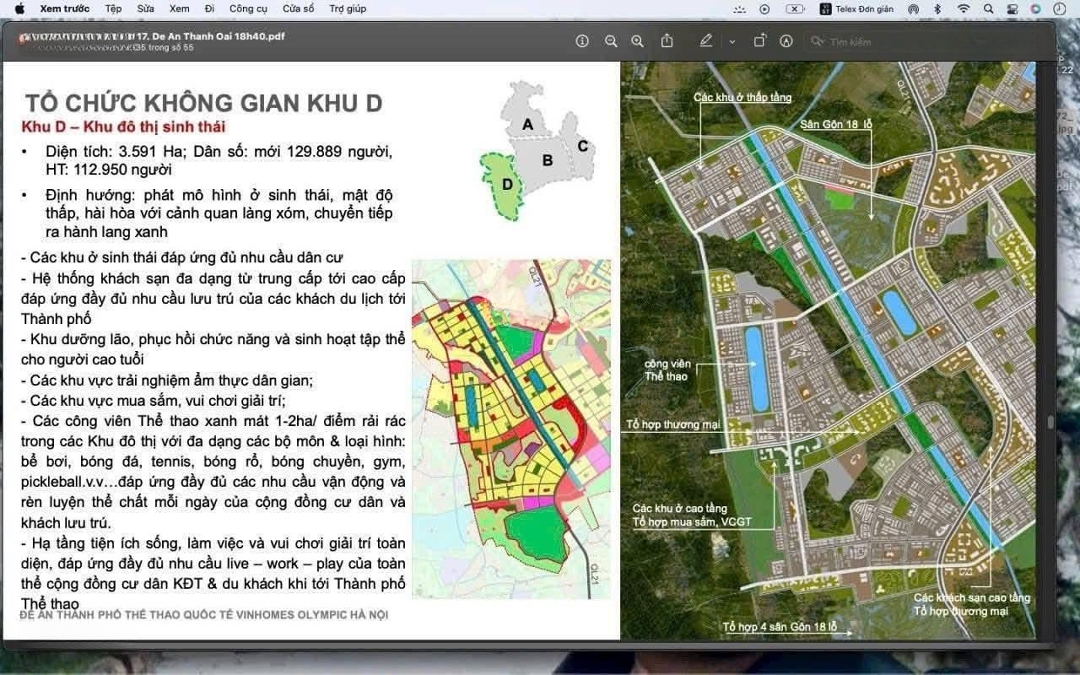The image size is (1080, 675).
Task: Click the Bluetooth status icon
Action: click(938, 8)
